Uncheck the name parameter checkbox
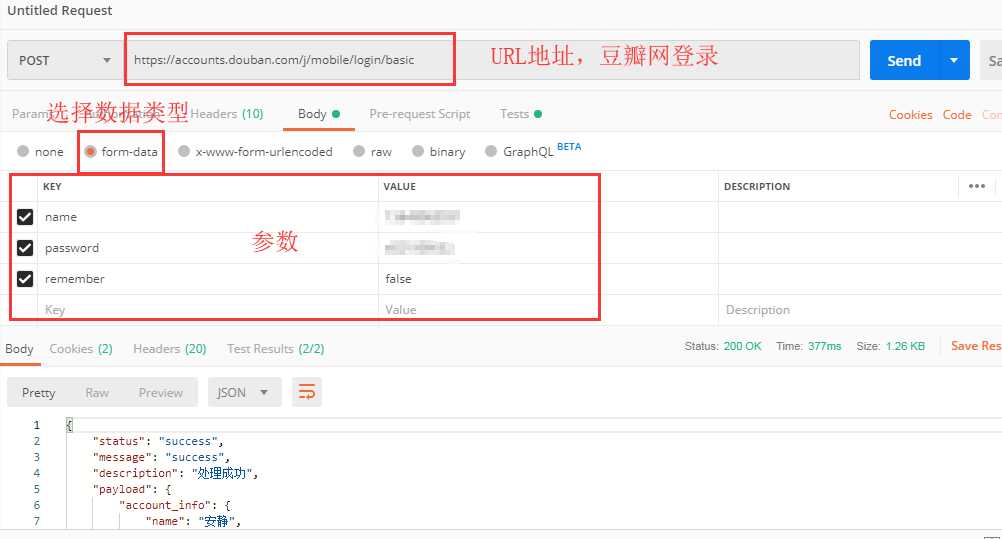Viewport: 1002px width, 539px height. [x=25, y=217]
